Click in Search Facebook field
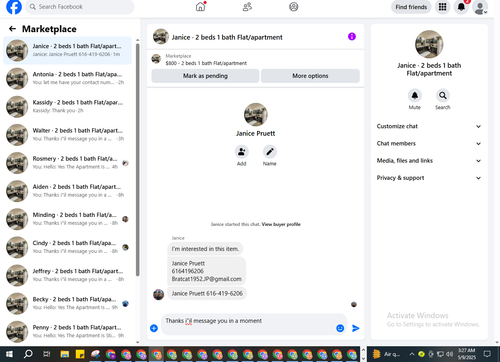Viewport: 500px width, 362px height. [80, 7]
